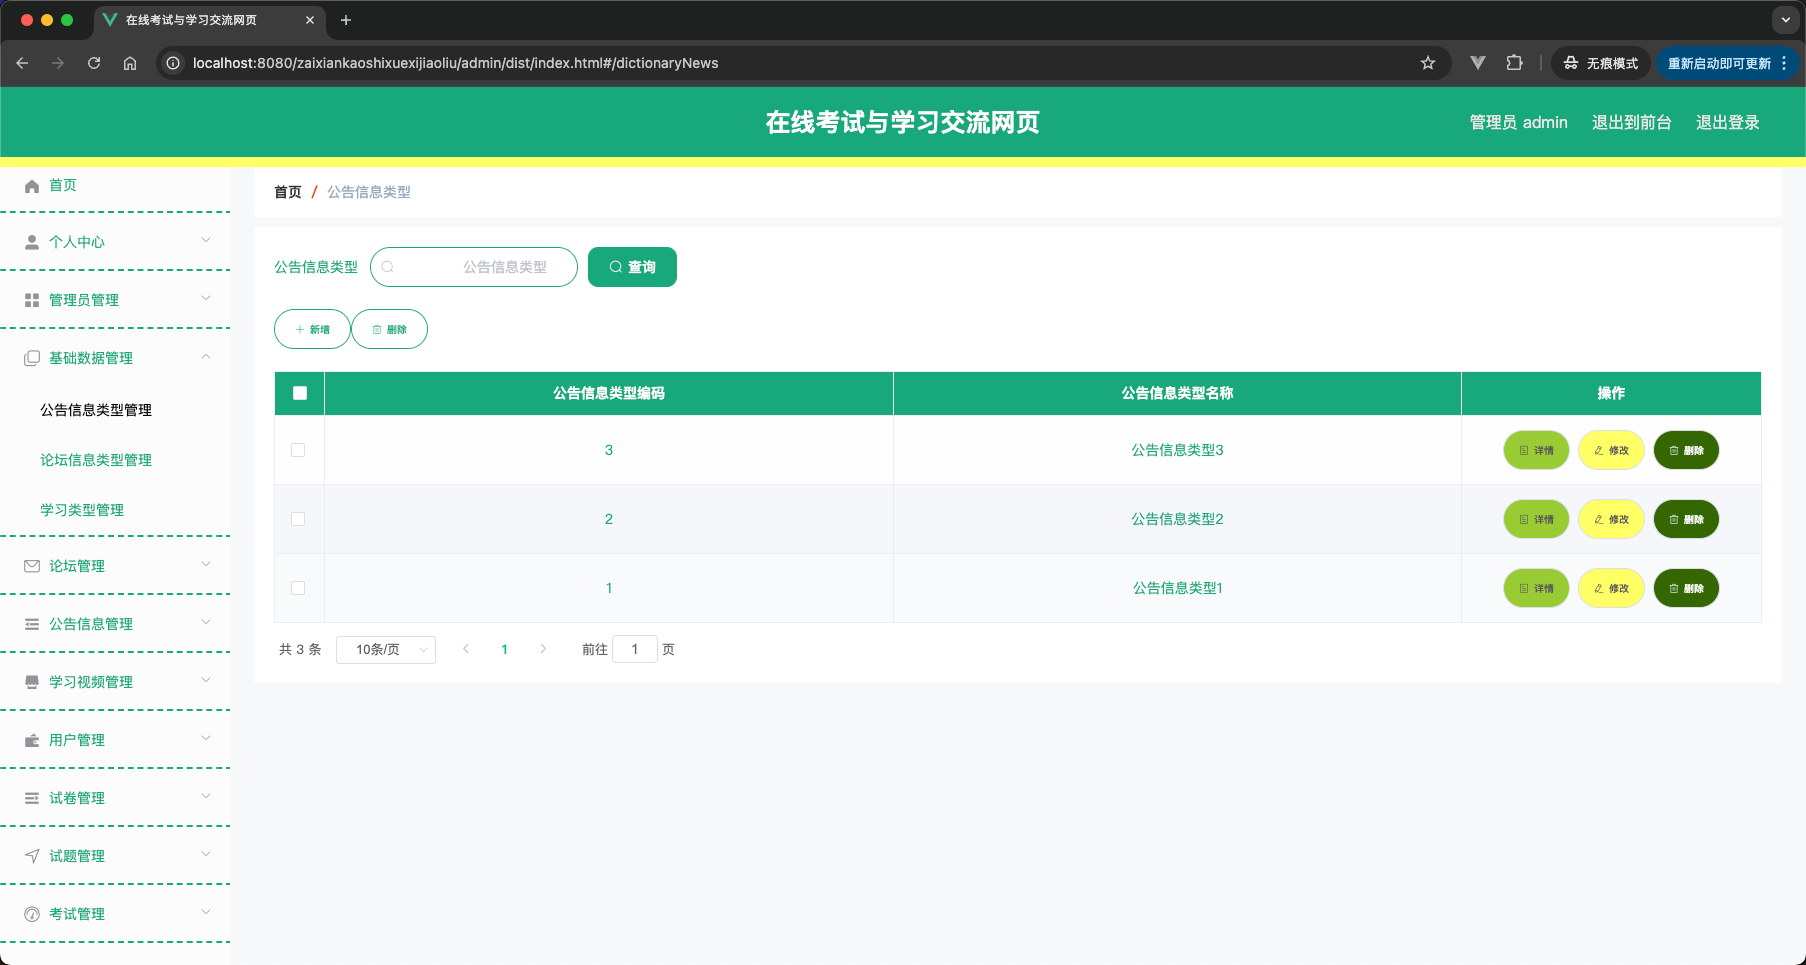The height and width of the screenshot is (965, 1806).
Task: Click 详情 for 公告信息类型1
Action: coord(1536,588)
